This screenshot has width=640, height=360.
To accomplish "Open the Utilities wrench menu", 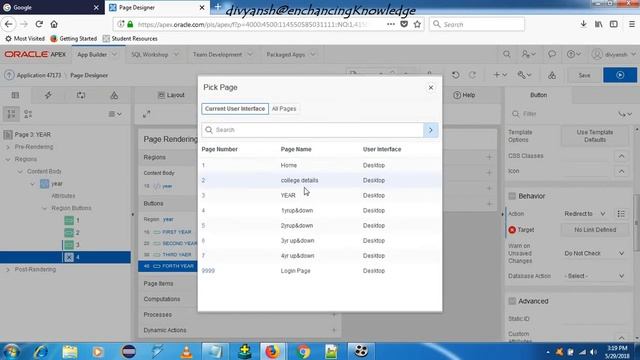I will pos(524,75).
